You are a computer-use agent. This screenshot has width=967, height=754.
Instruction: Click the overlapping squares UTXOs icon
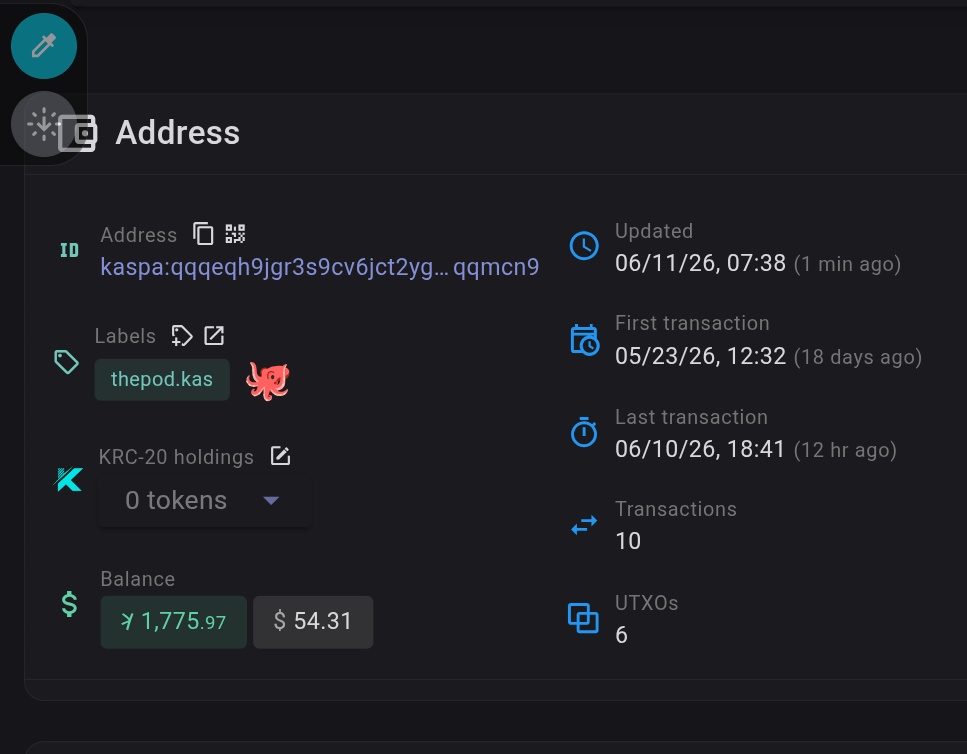pyautogui.click(x=583, y=618)
